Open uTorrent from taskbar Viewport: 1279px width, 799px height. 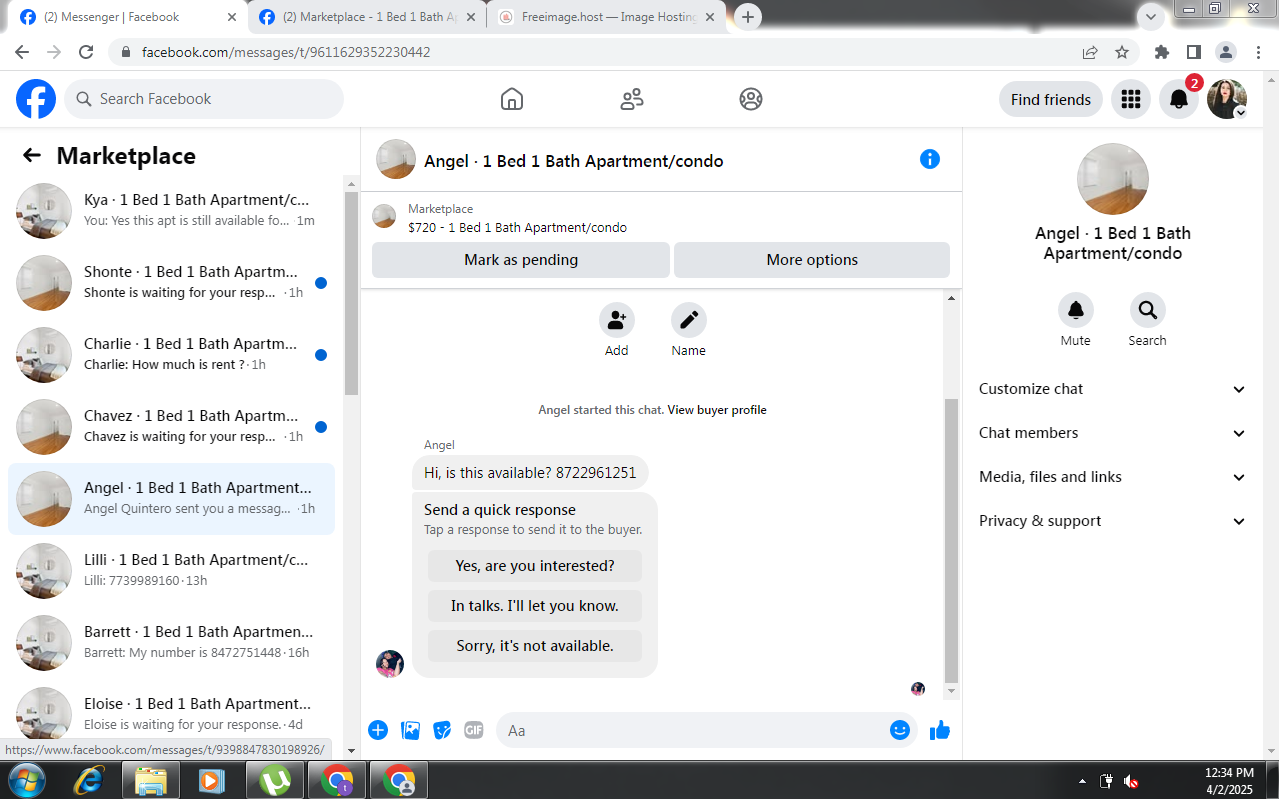[274, 780]
